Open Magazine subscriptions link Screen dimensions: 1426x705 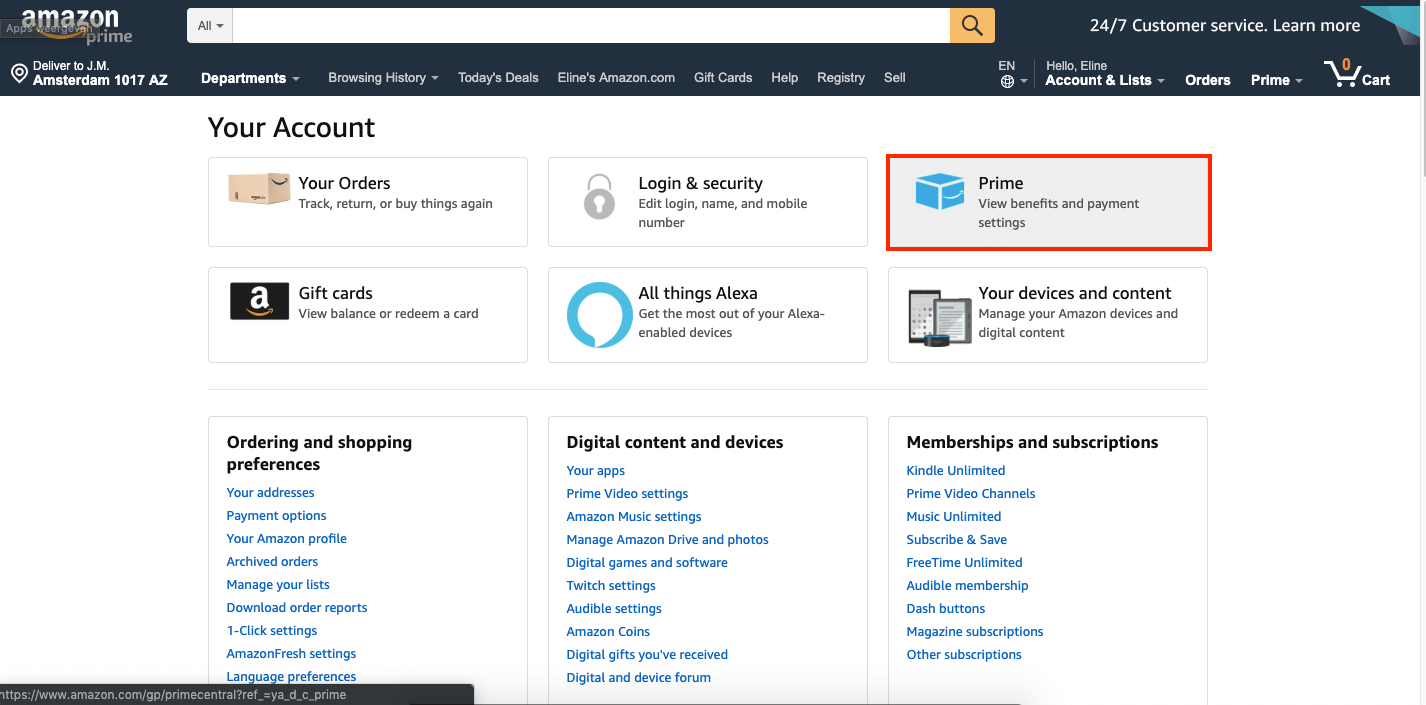(x=975, y=631)
